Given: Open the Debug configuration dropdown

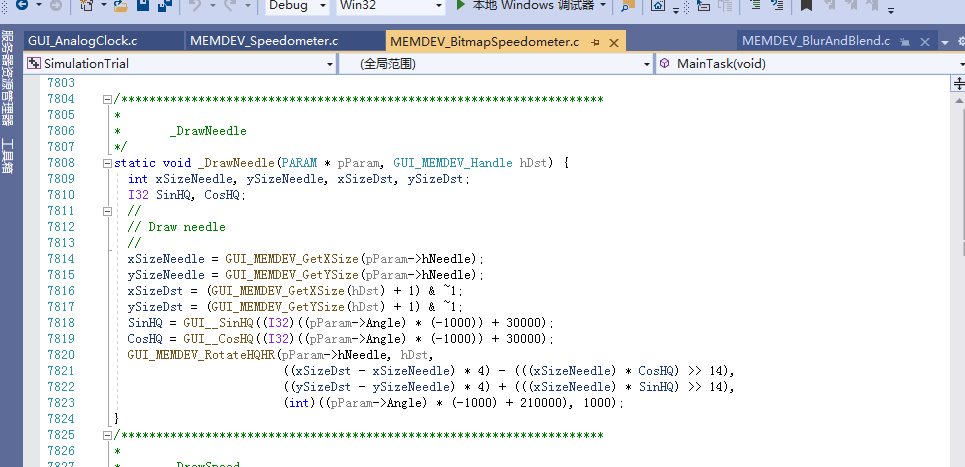Looking at the screenshot, I should [324, 5].
